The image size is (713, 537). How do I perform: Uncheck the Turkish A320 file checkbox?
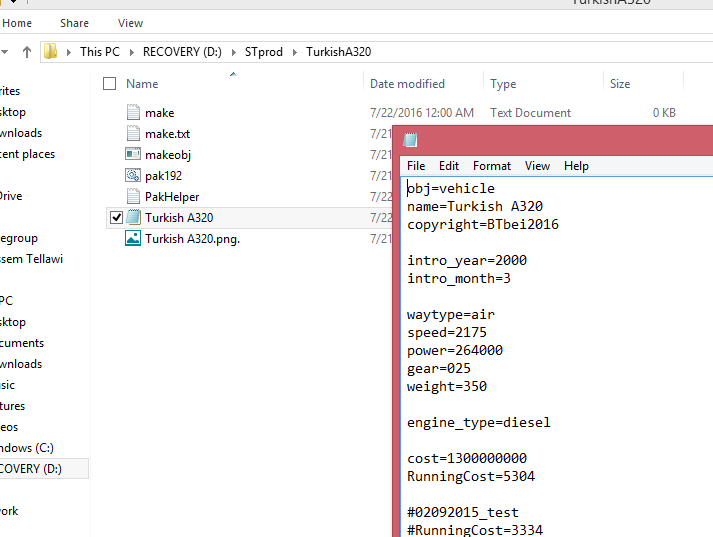pyautogui.click(x=115, y=218)
